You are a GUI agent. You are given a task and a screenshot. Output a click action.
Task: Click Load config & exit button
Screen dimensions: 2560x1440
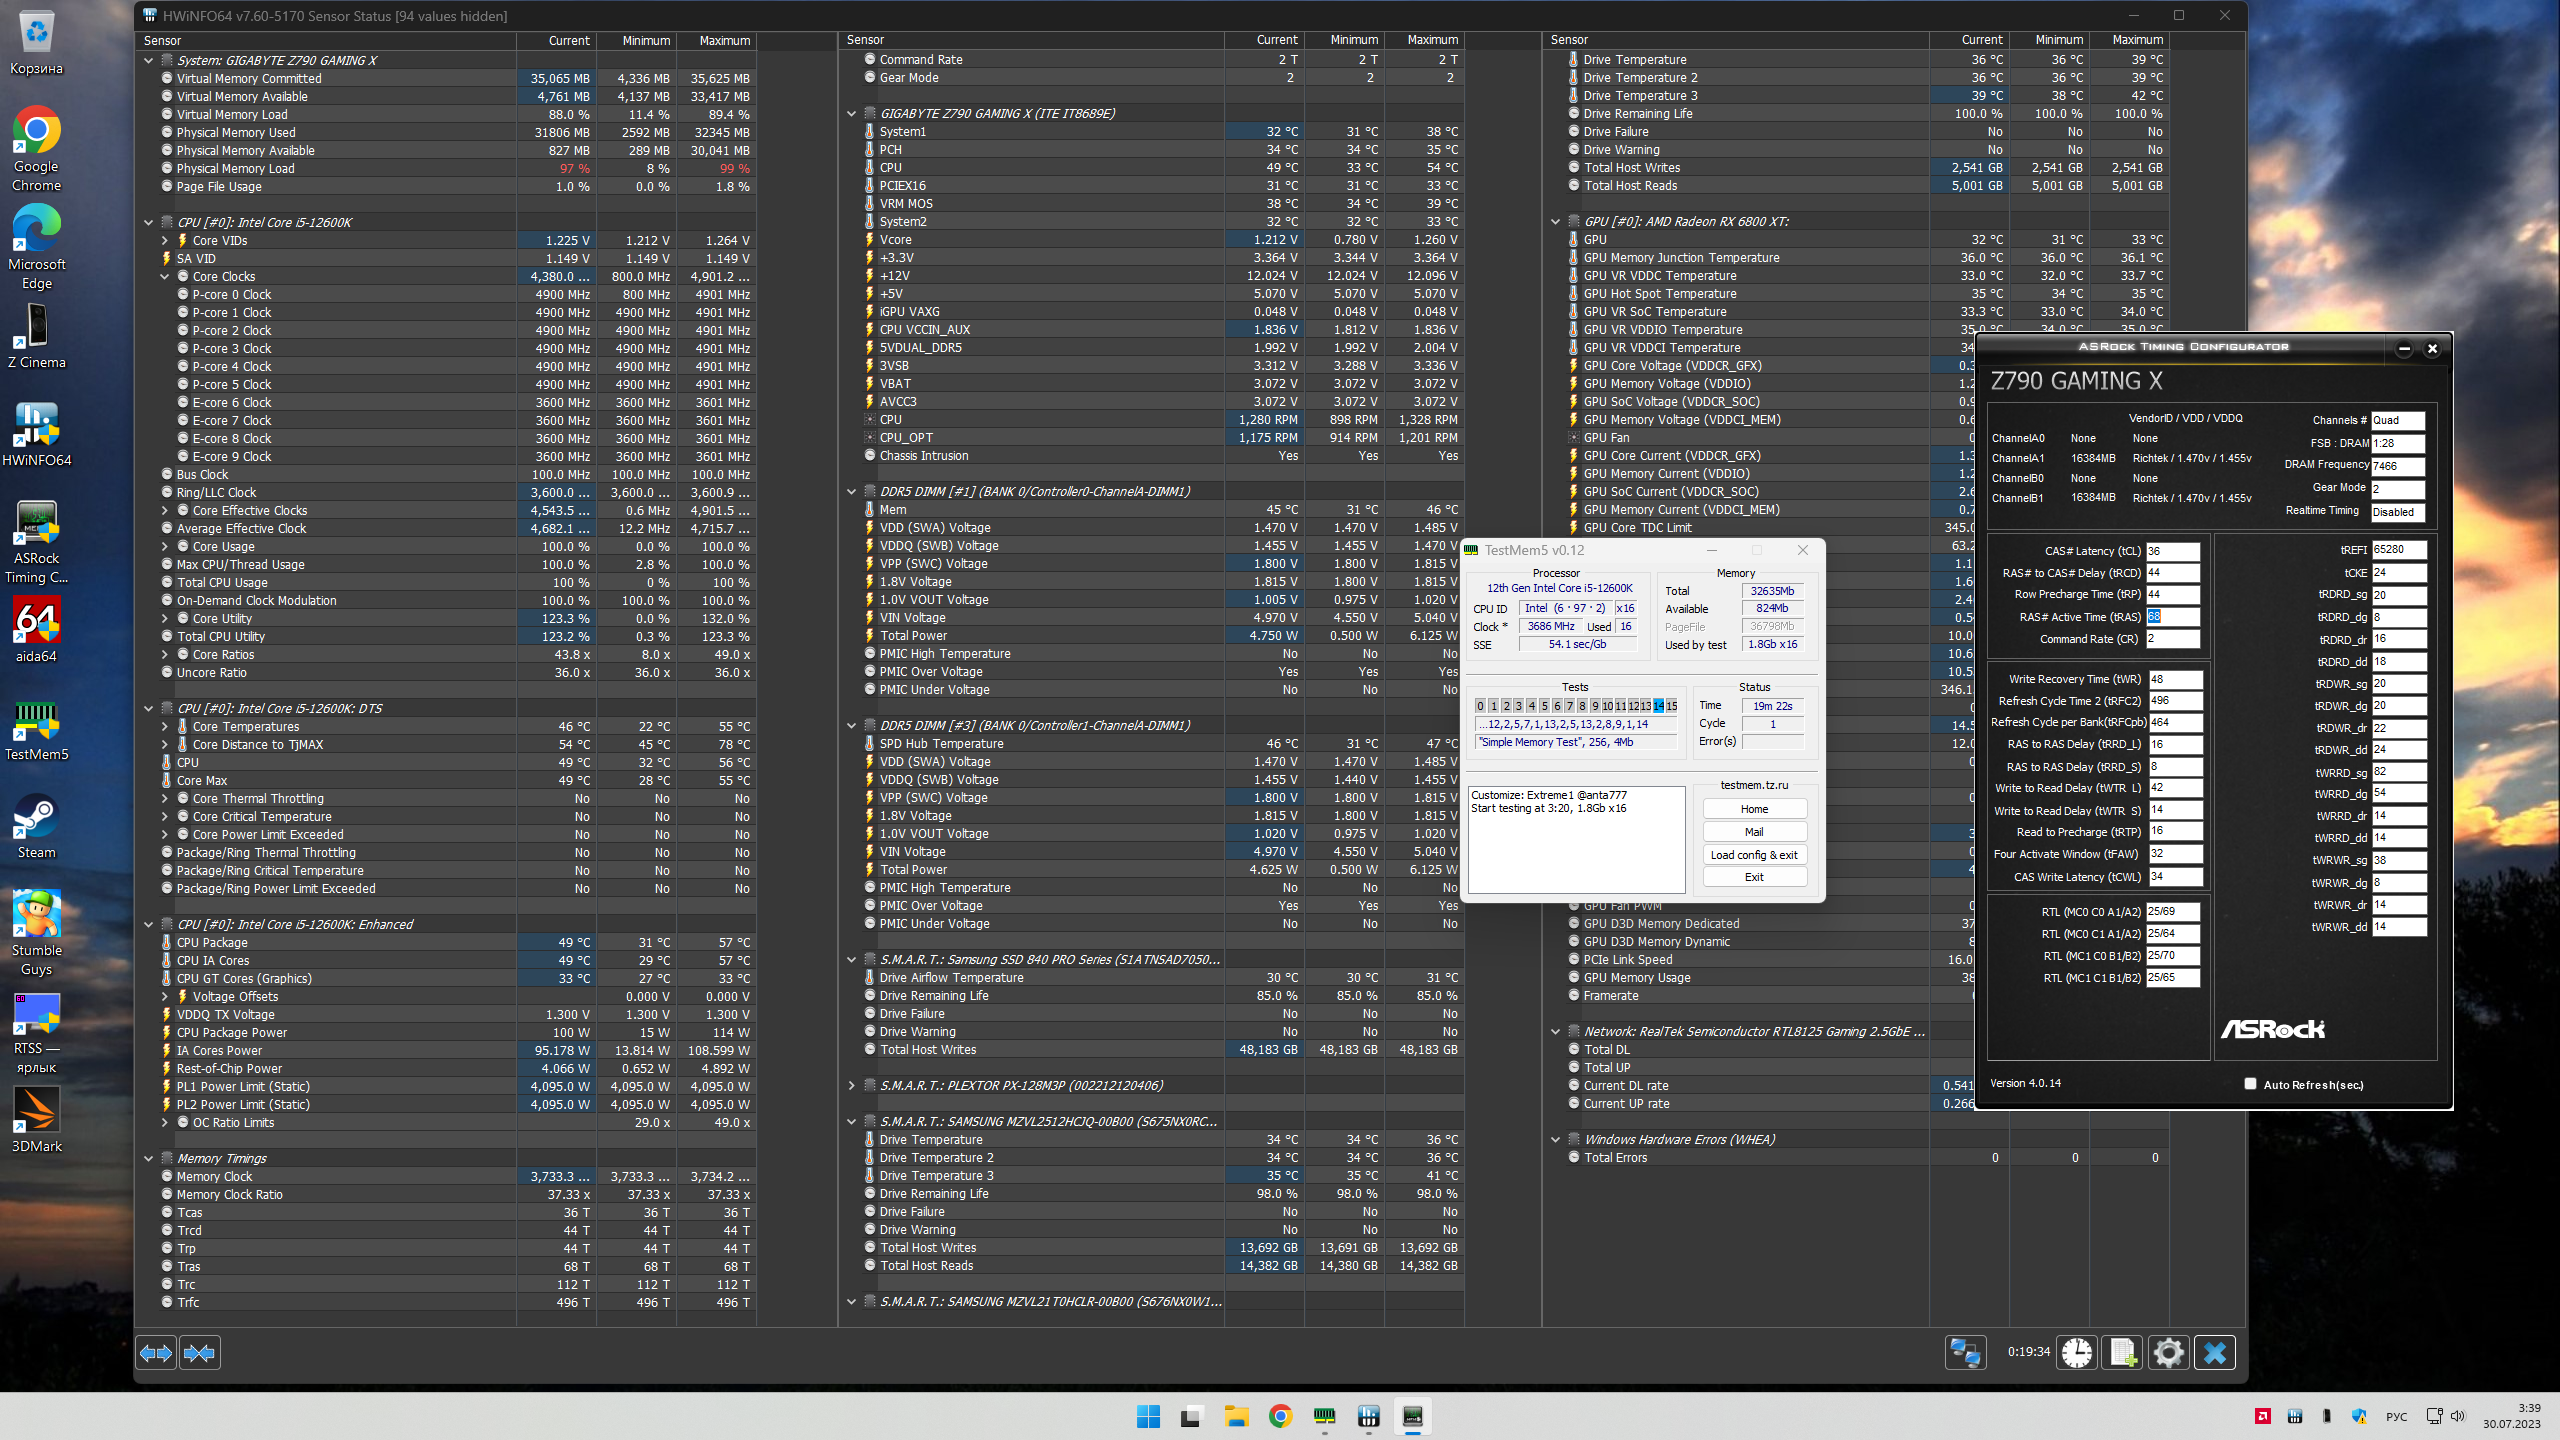tap(1754, 855)
